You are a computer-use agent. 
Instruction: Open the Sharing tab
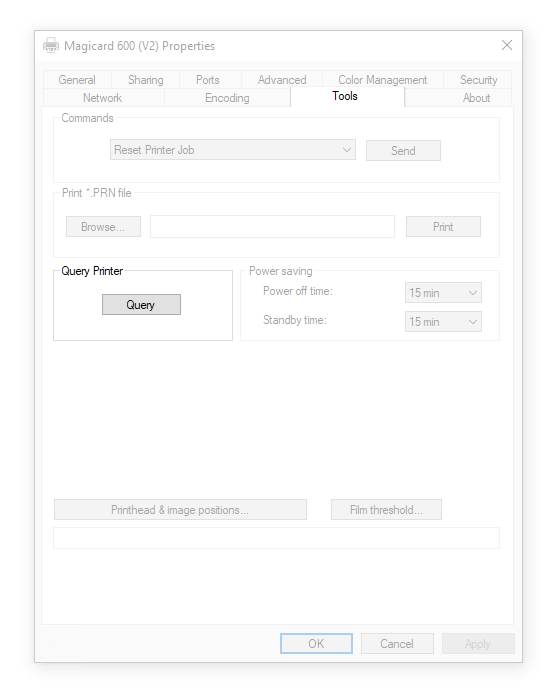pos(146,80)
